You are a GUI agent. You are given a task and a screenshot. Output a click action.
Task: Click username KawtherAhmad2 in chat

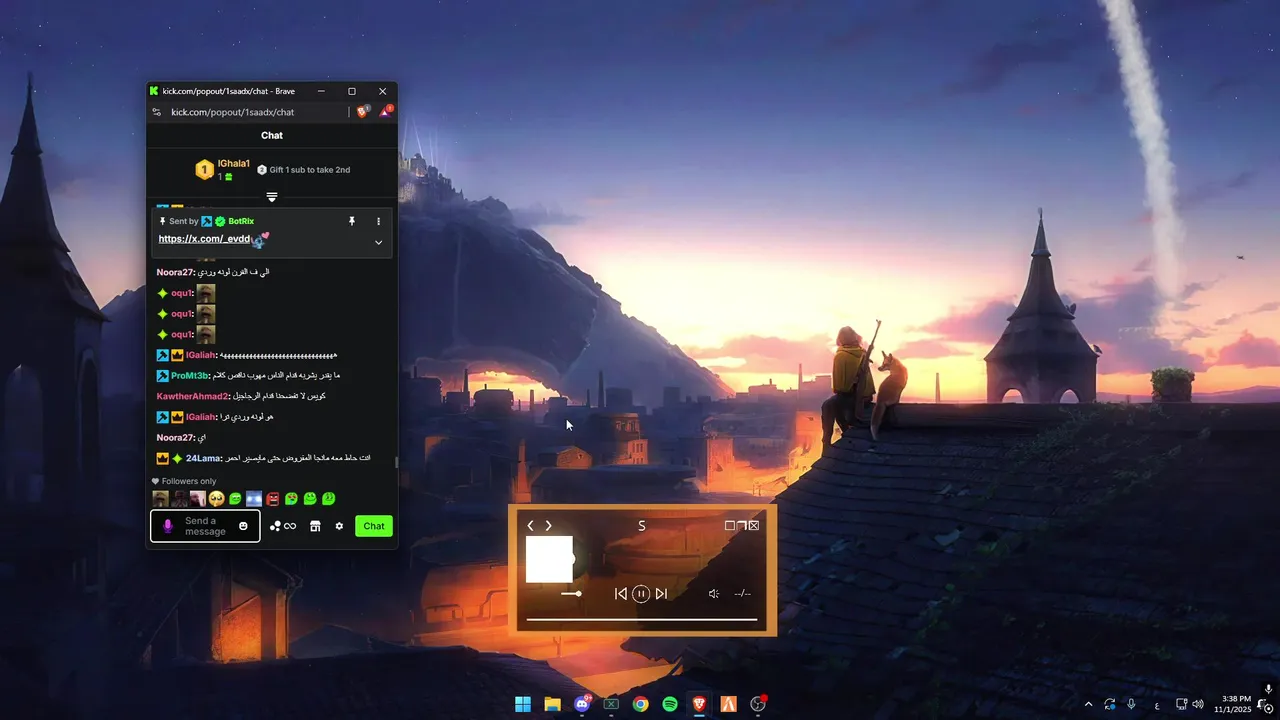pyautogui.click(x=192, y=396)
